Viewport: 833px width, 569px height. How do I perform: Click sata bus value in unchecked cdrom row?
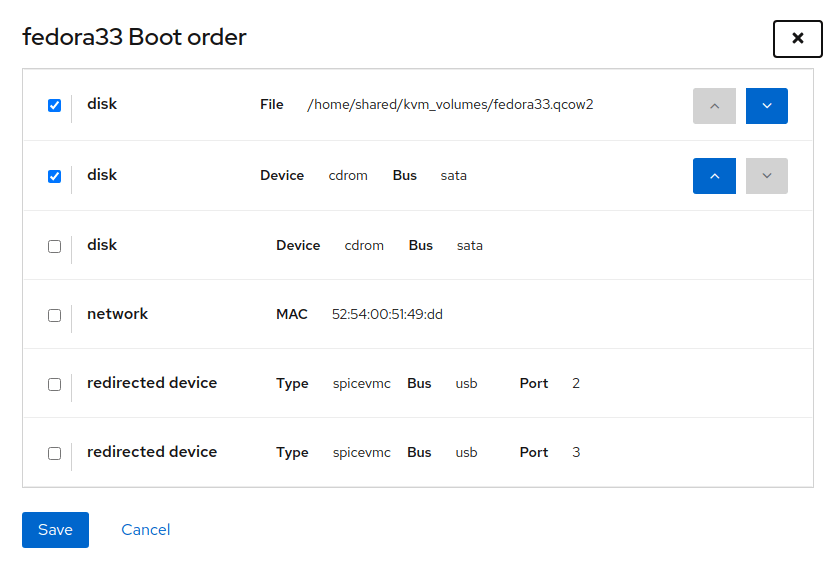470,245
